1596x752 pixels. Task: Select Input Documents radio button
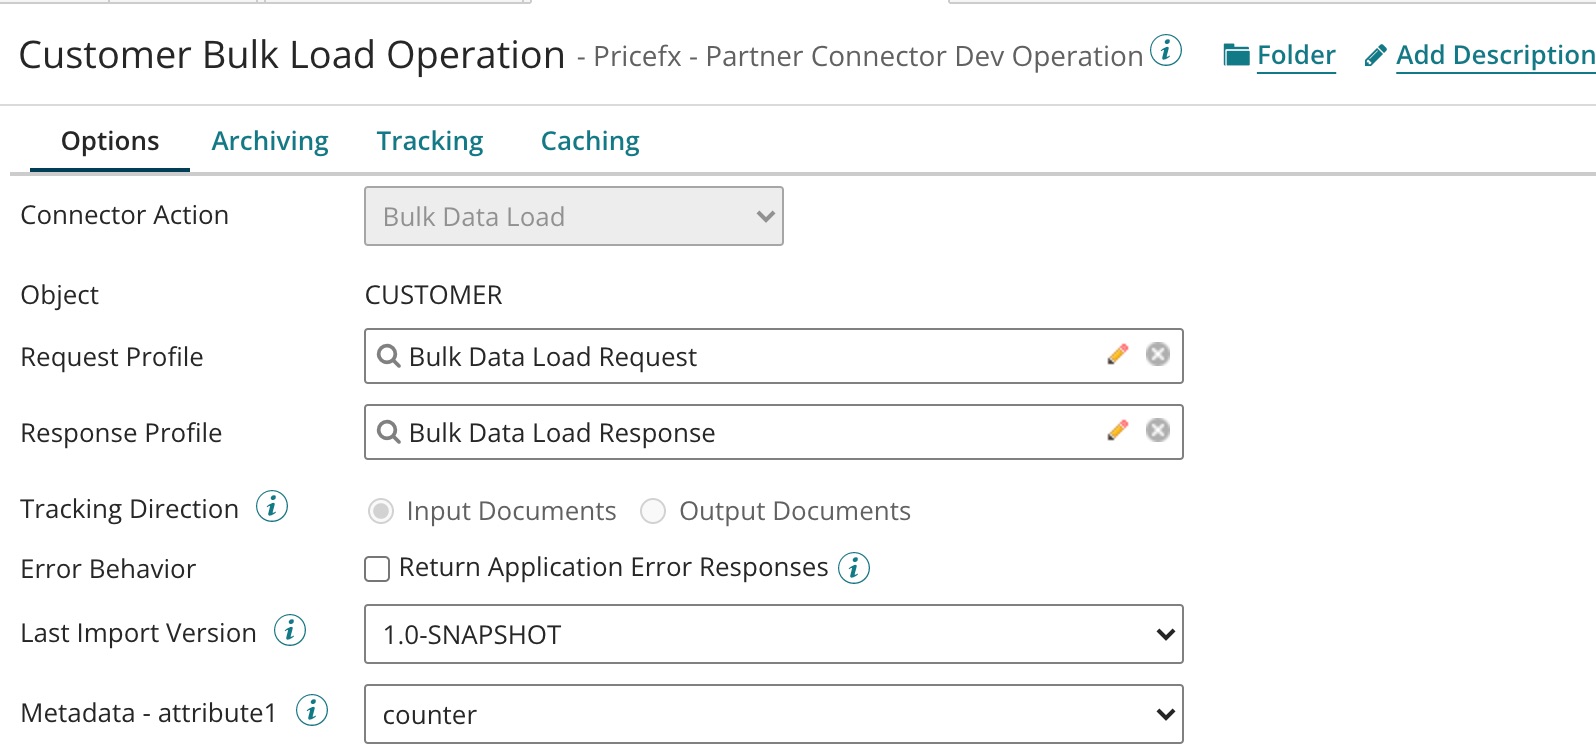click(381, 512)
